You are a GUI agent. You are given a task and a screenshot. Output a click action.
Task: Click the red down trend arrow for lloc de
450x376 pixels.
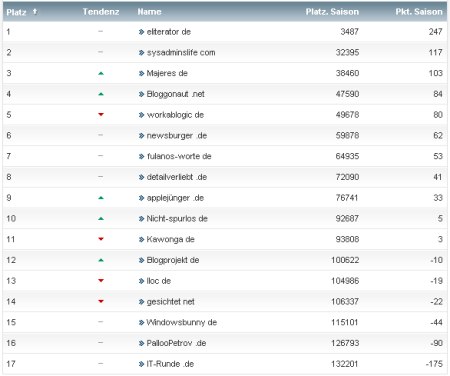(101, 280)
